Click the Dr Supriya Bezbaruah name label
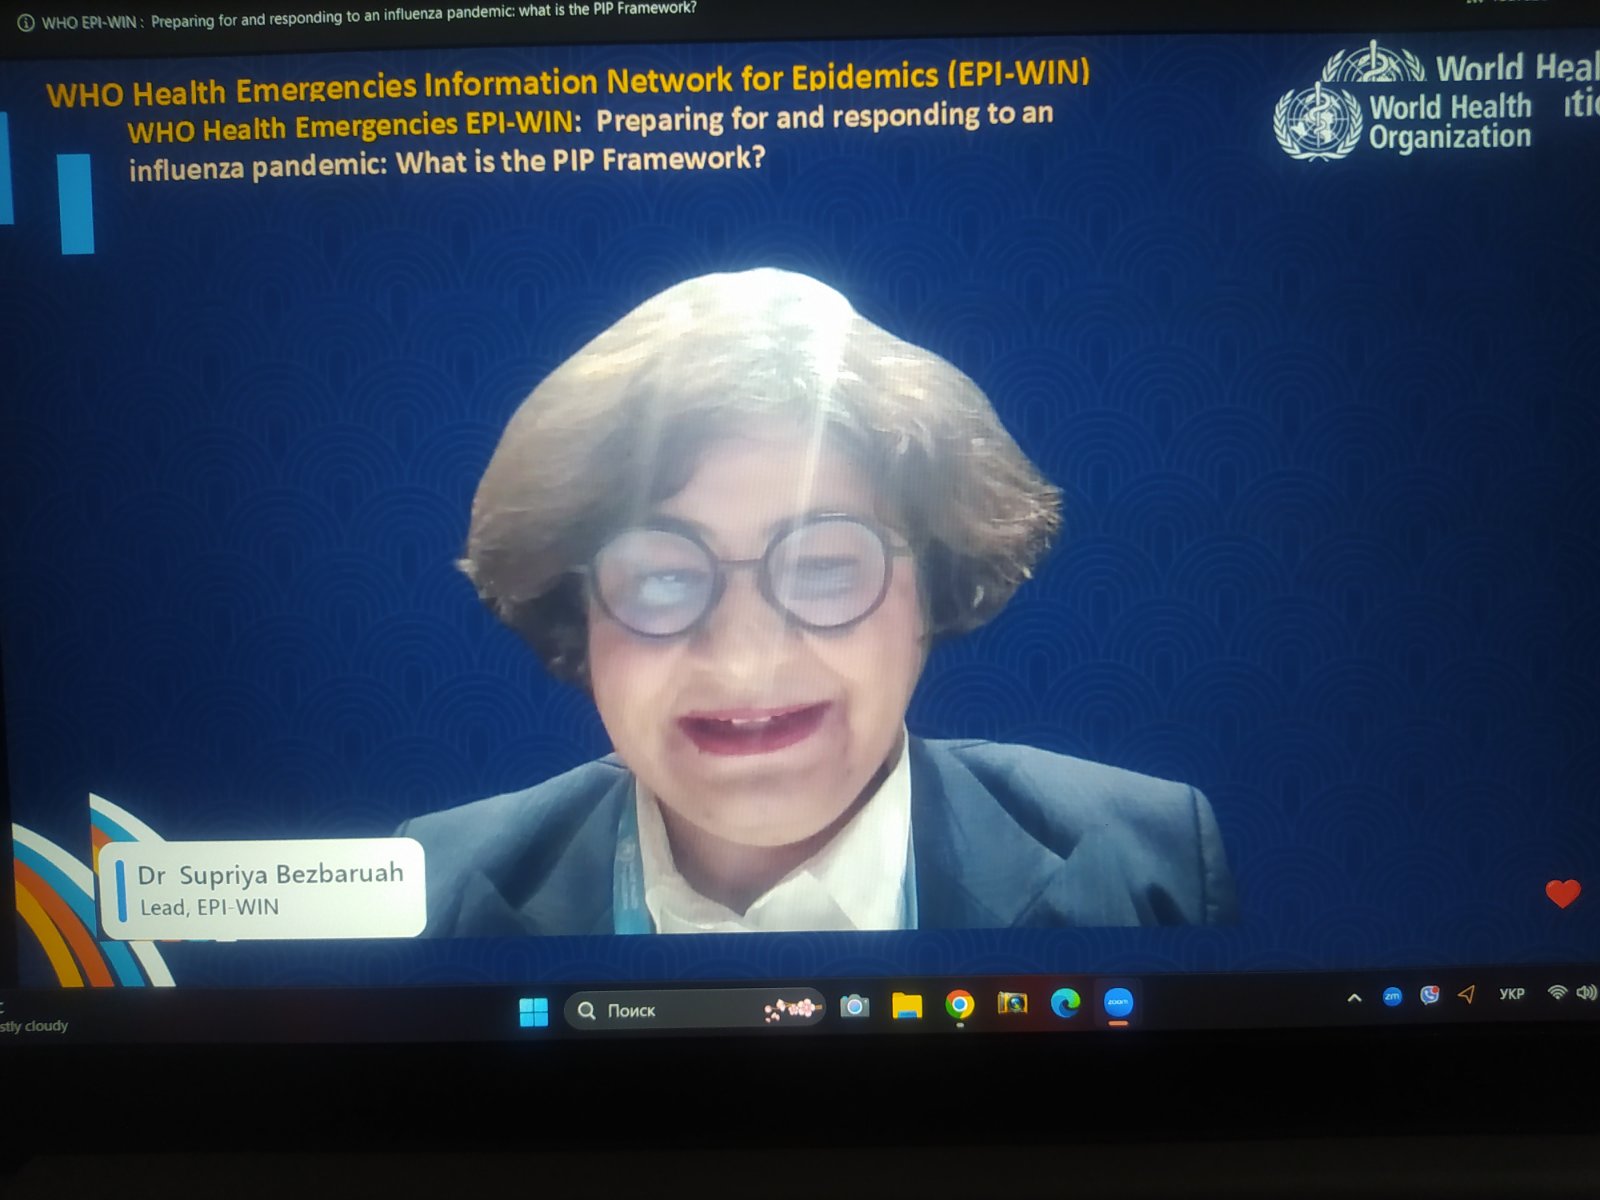This screenshot has height=1200, width=1600. 270,875
